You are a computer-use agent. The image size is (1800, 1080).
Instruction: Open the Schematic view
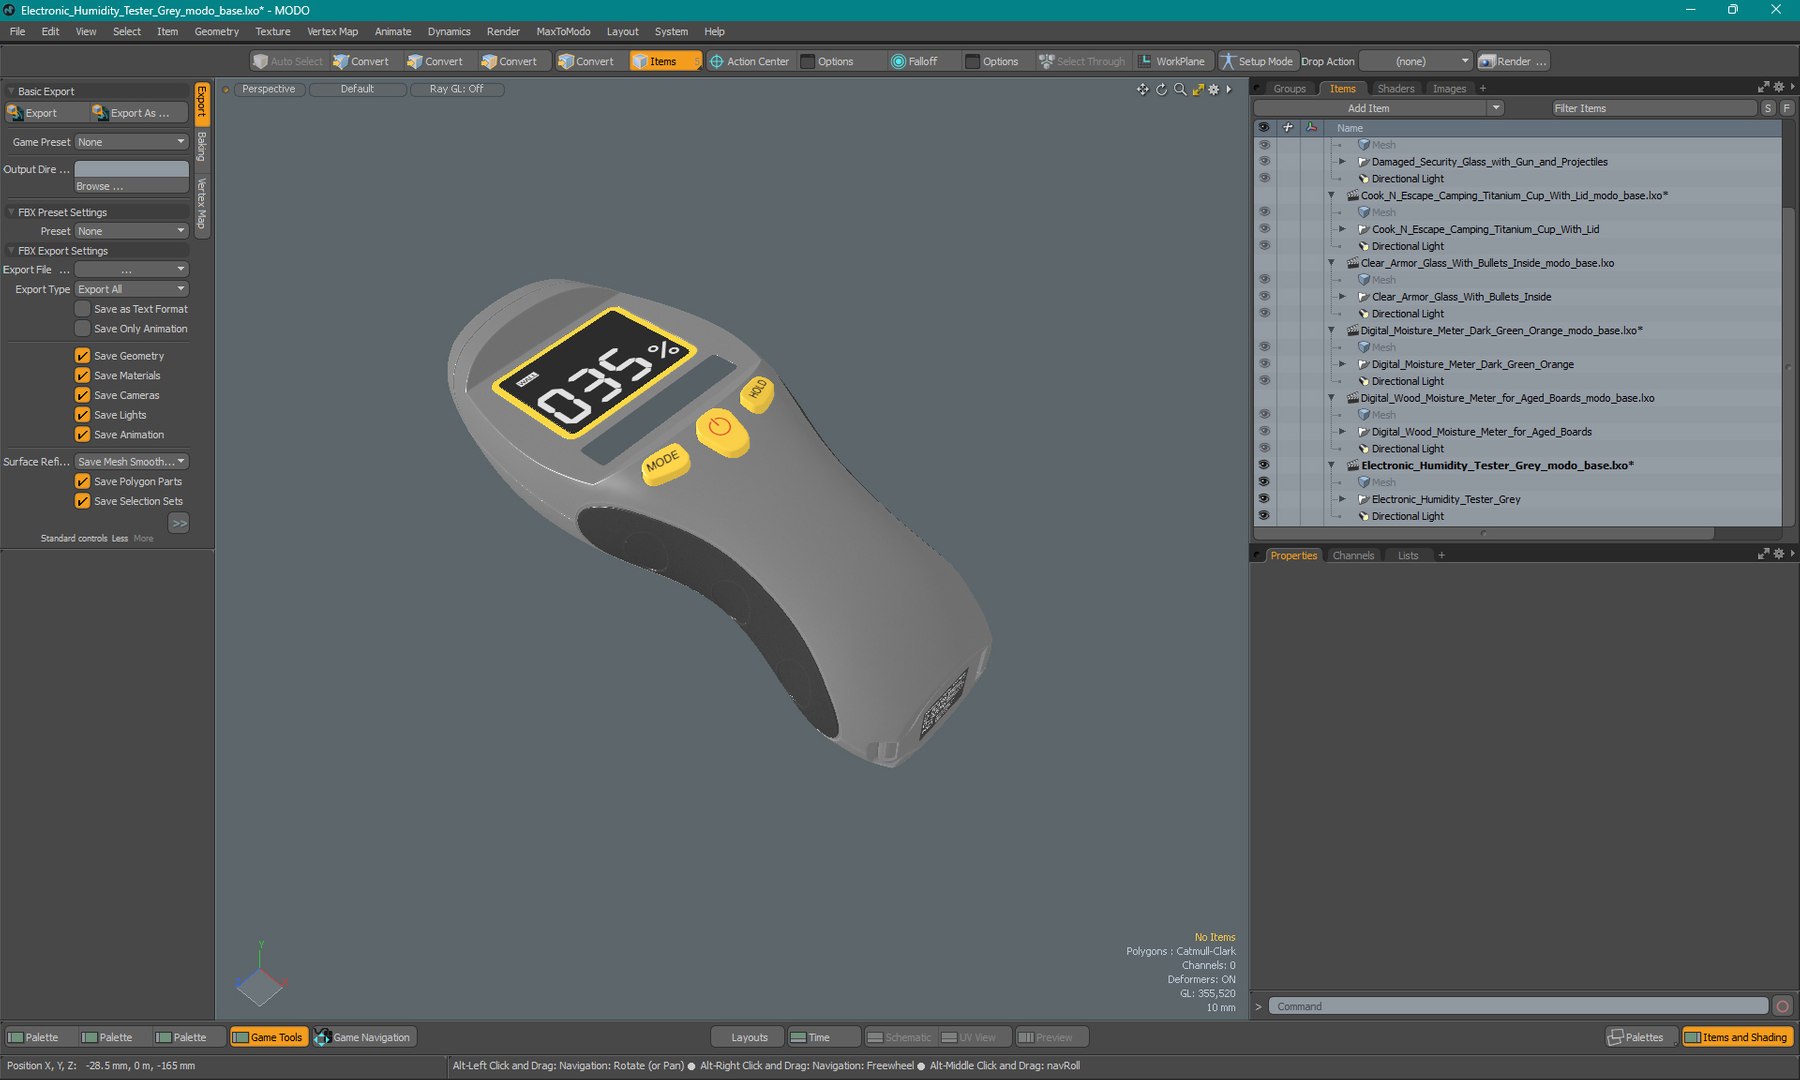pos(899,1037)
